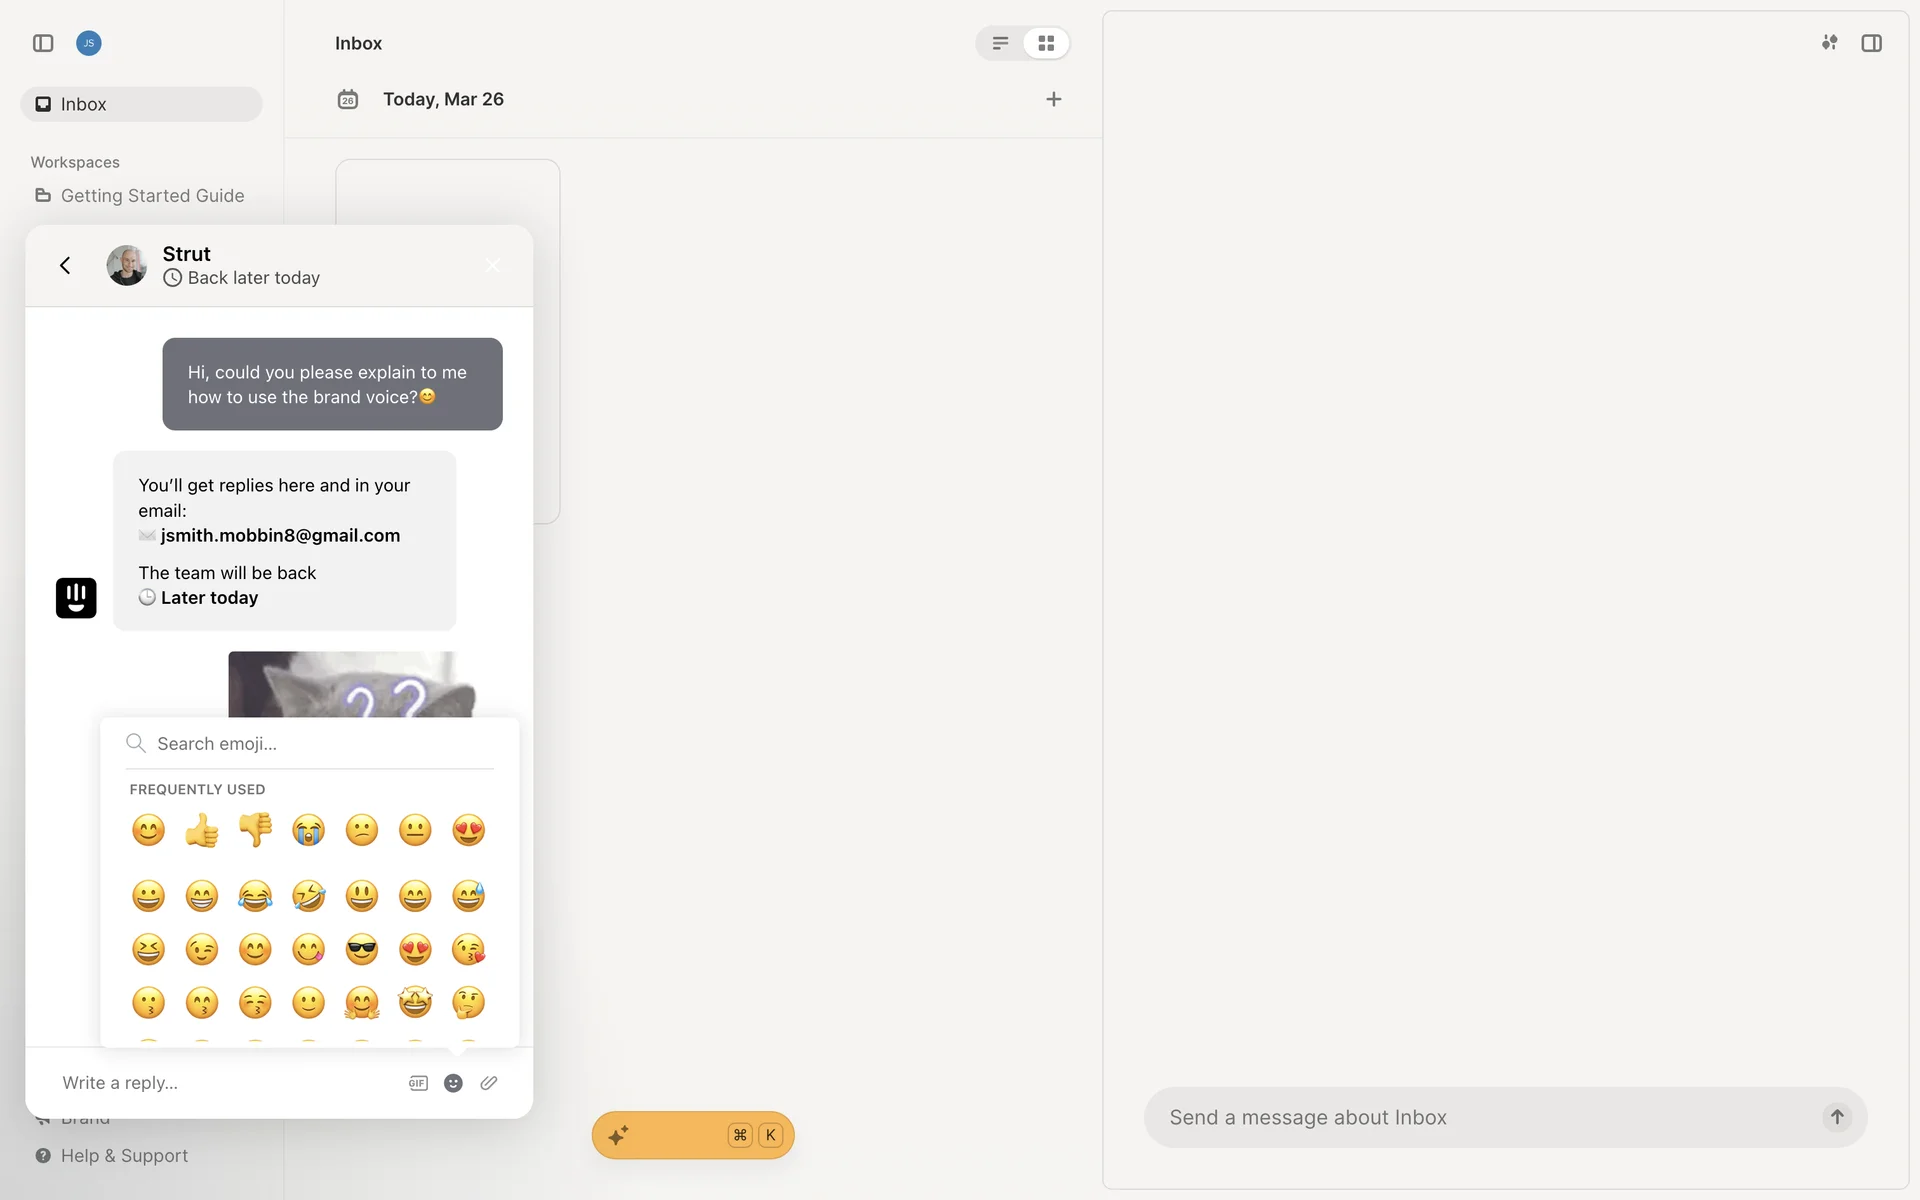Switch to list view layout
The height and width of the screenshot is (1200, 1920).
[x=1000, y=43]
